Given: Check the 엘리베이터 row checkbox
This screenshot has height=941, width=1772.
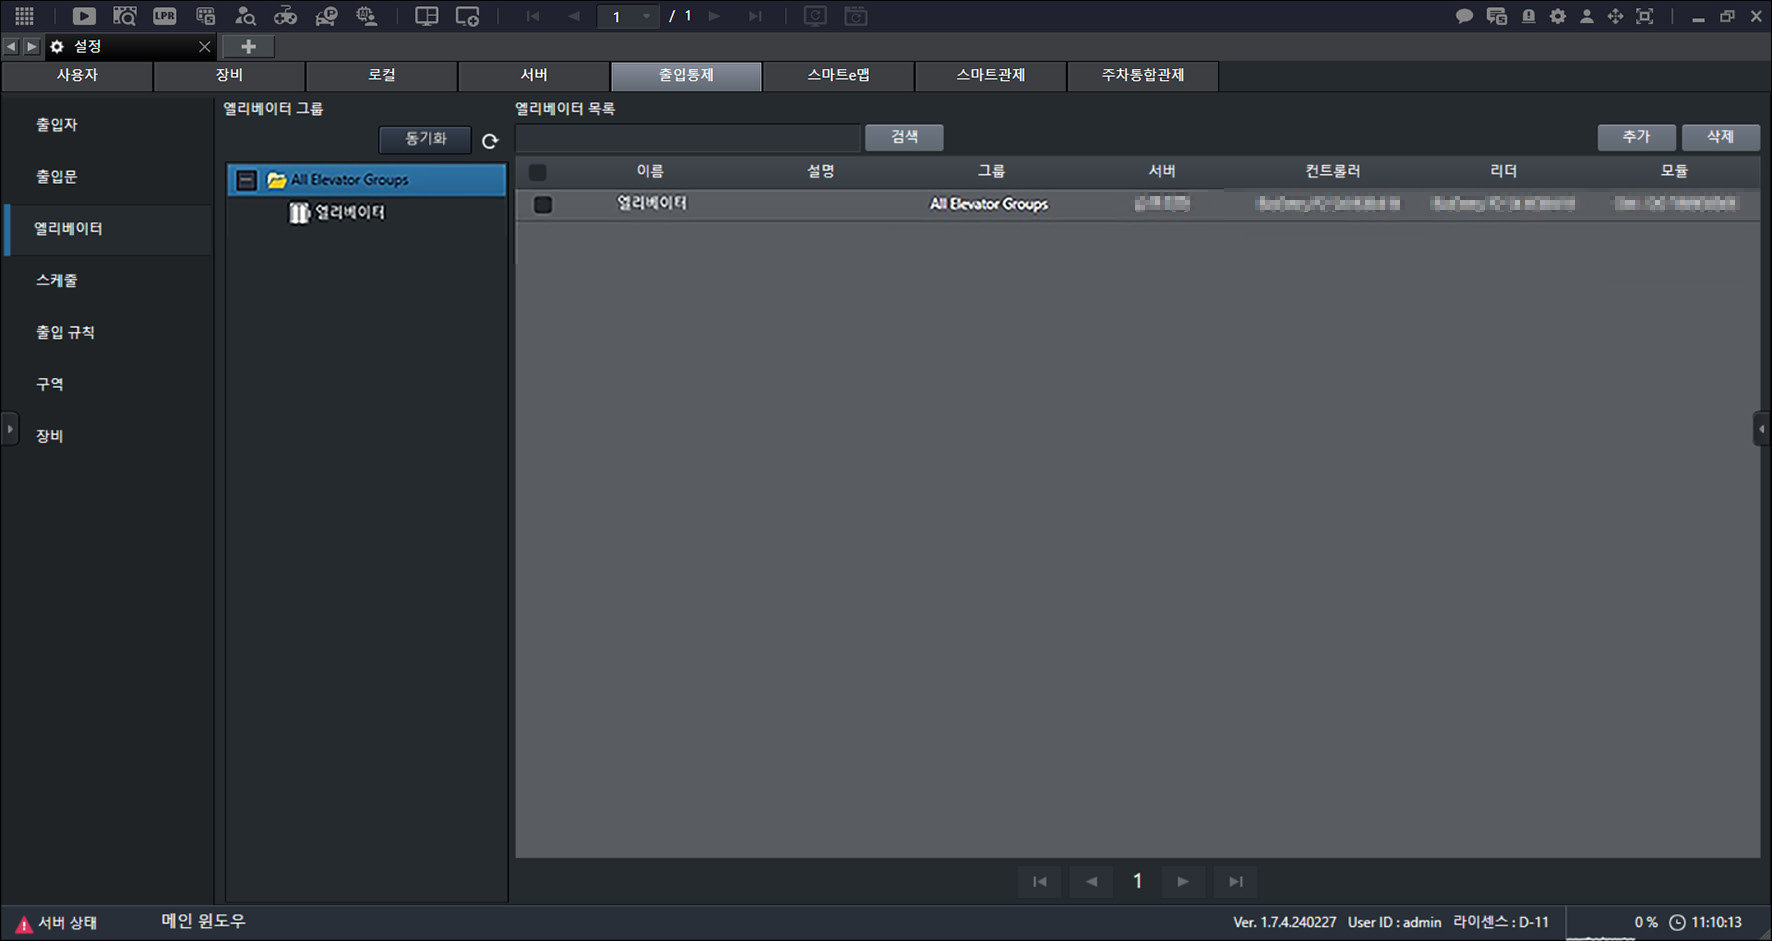Looking at the screenshot, I should [x=543, y=204].
